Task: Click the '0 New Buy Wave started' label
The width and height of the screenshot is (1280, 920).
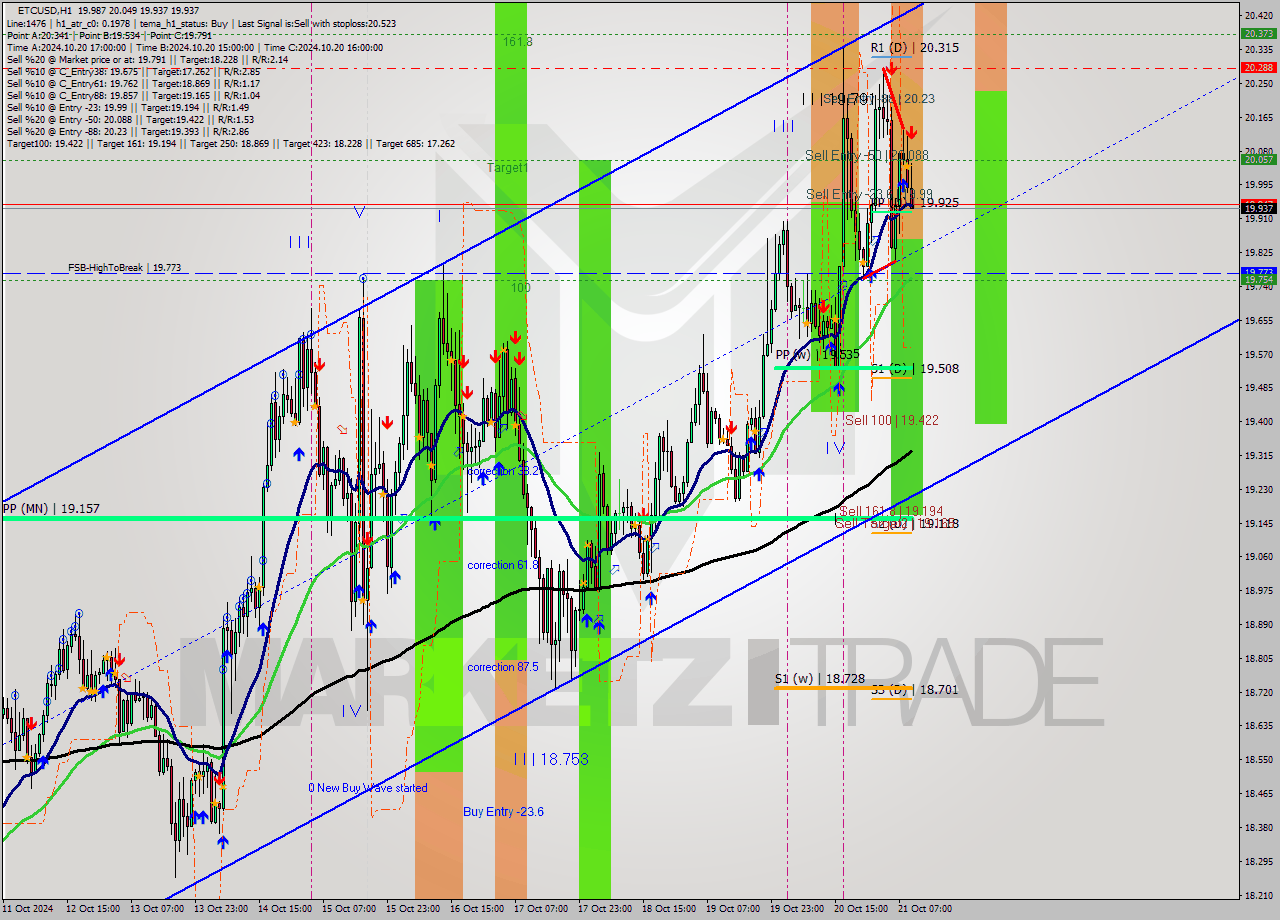Action: (x=368, y=788)
